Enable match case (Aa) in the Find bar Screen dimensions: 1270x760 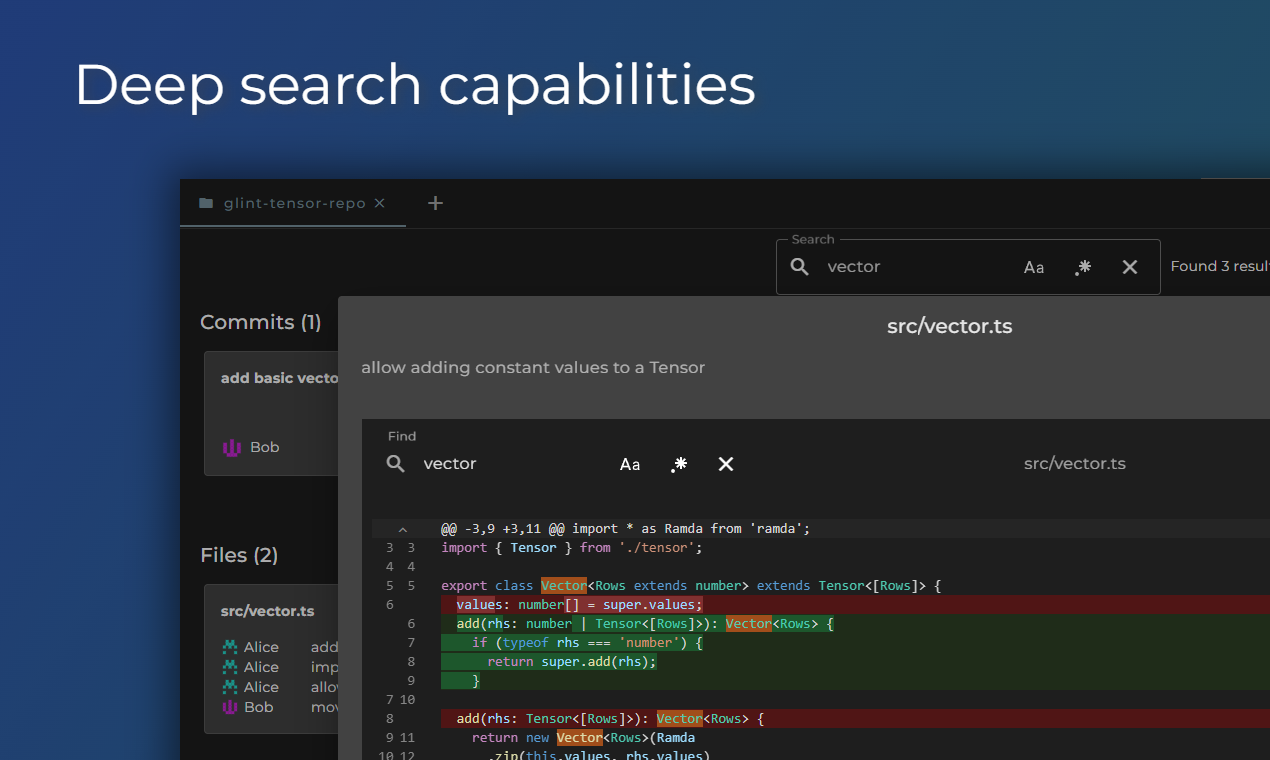pos(630,463)
